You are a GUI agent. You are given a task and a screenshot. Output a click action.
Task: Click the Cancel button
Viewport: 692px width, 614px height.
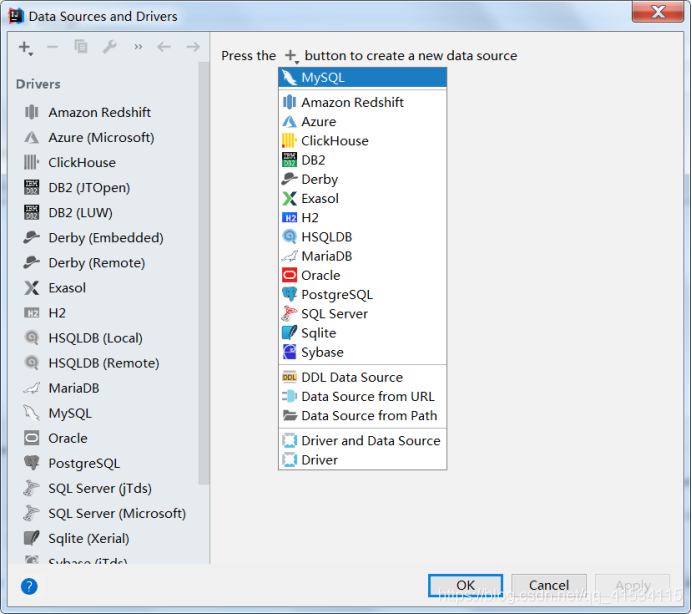549,585
